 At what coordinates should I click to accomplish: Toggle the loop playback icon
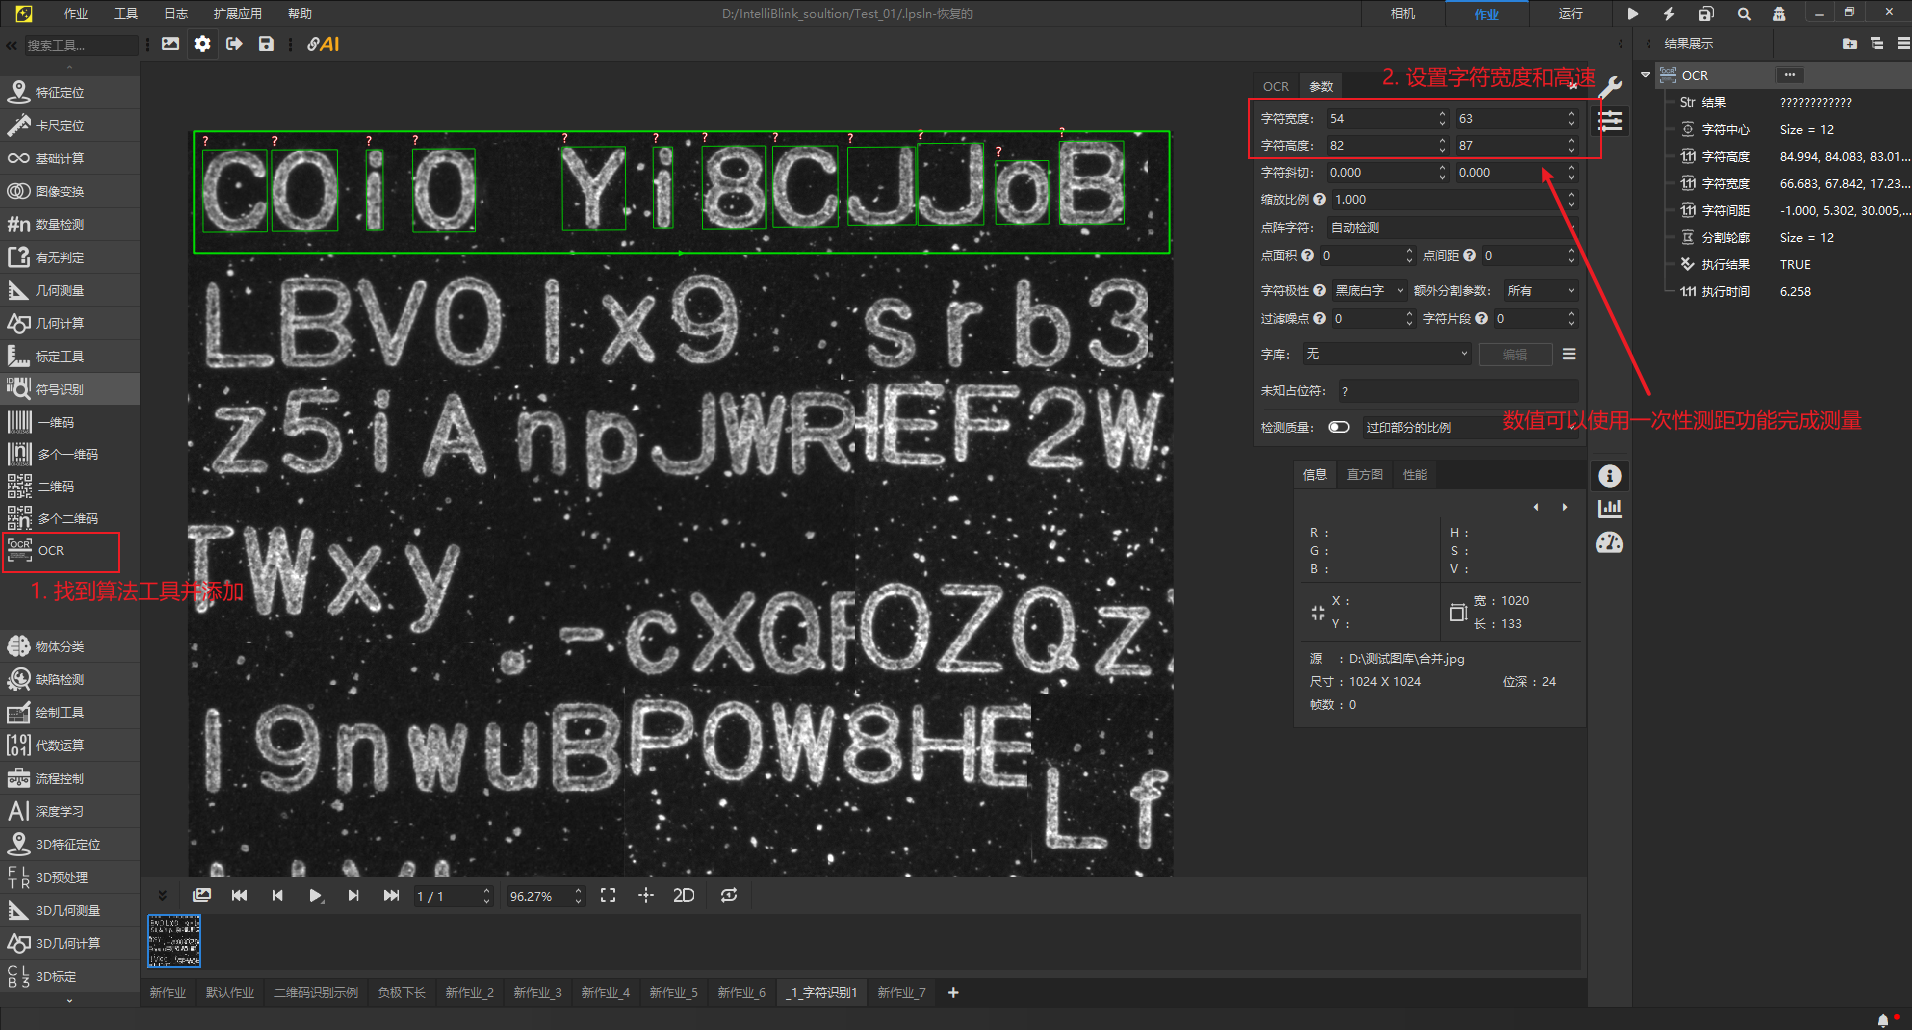(729, 895)
